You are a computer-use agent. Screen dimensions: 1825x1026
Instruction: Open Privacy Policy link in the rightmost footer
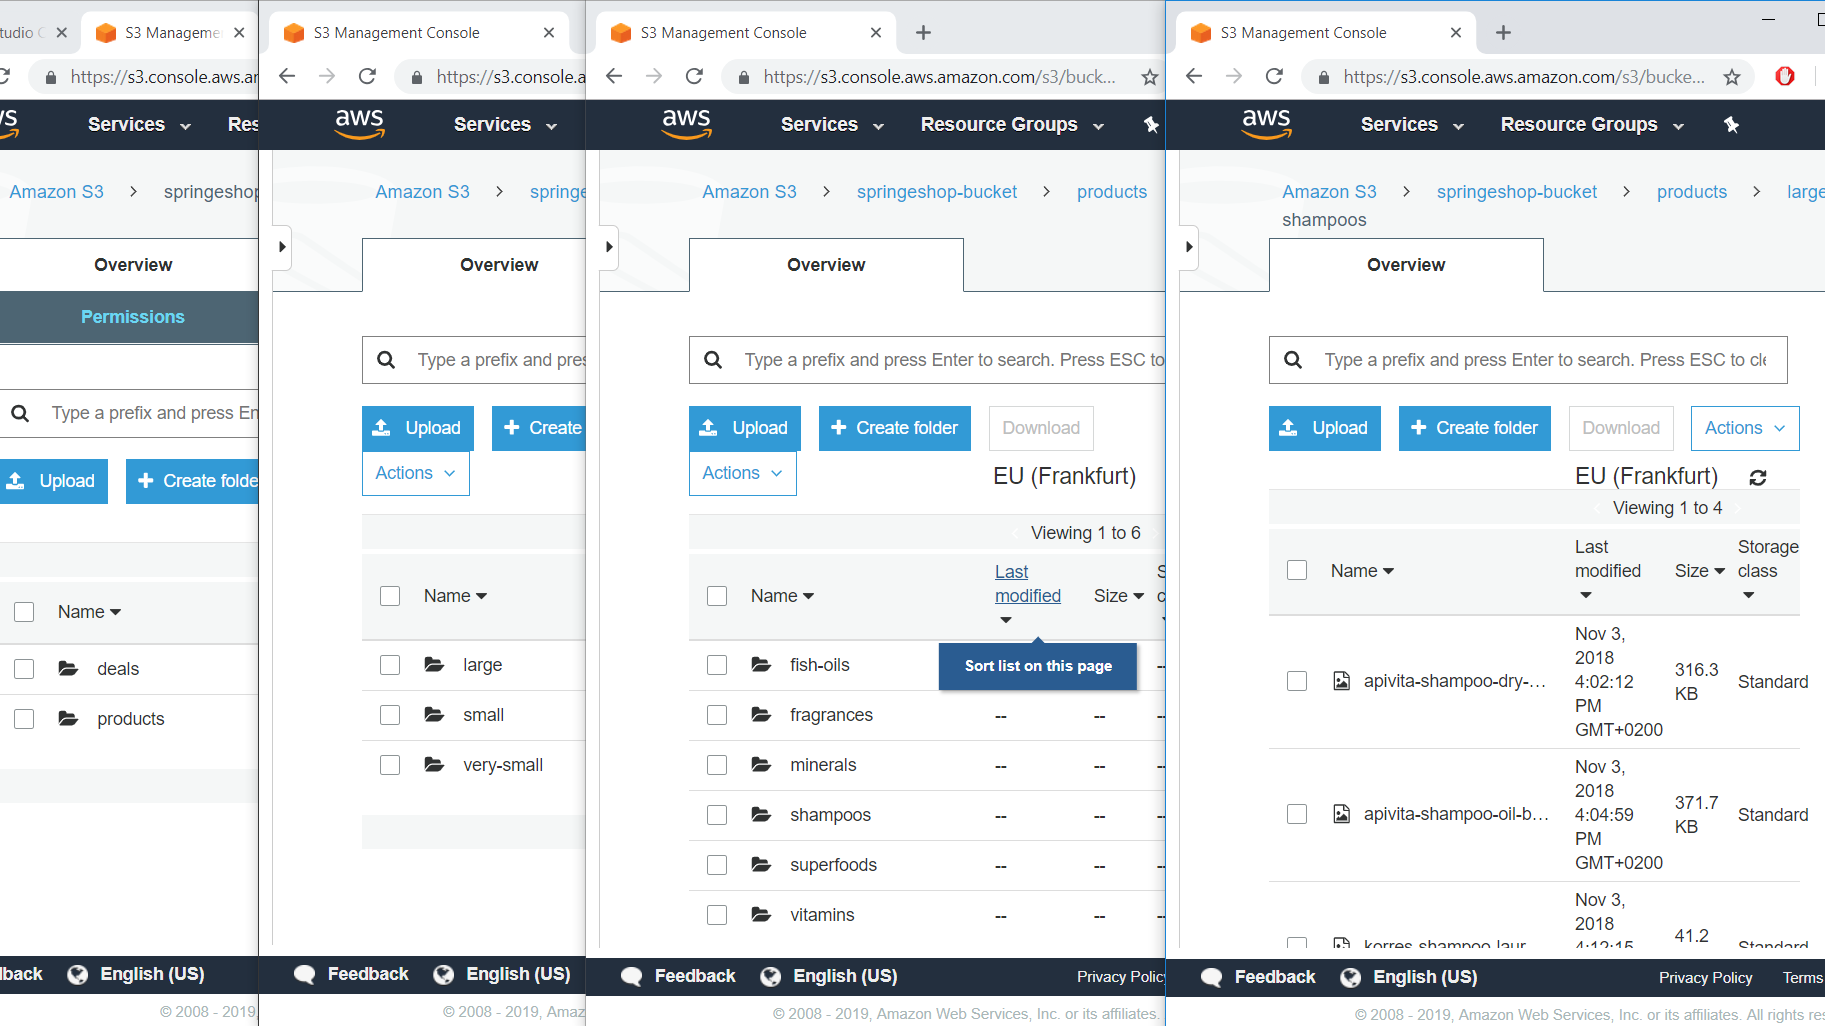click(x=1705, y=978)
